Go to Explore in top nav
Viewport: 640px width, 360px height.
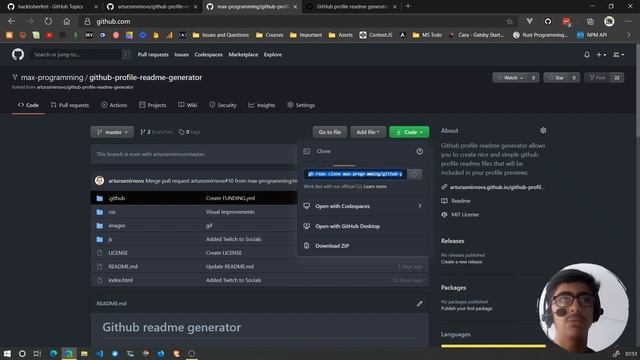[x=273, y=55]
